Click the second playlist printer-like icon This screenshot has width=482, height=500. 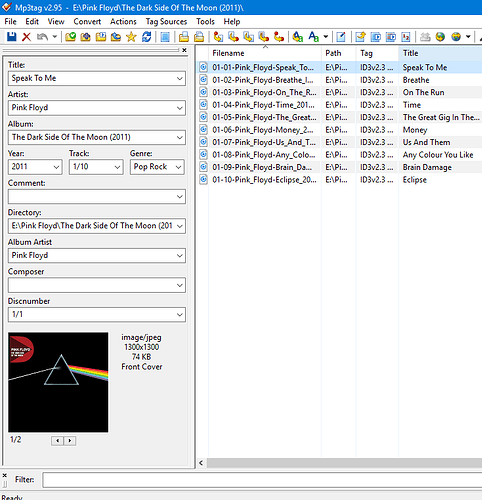199,37
